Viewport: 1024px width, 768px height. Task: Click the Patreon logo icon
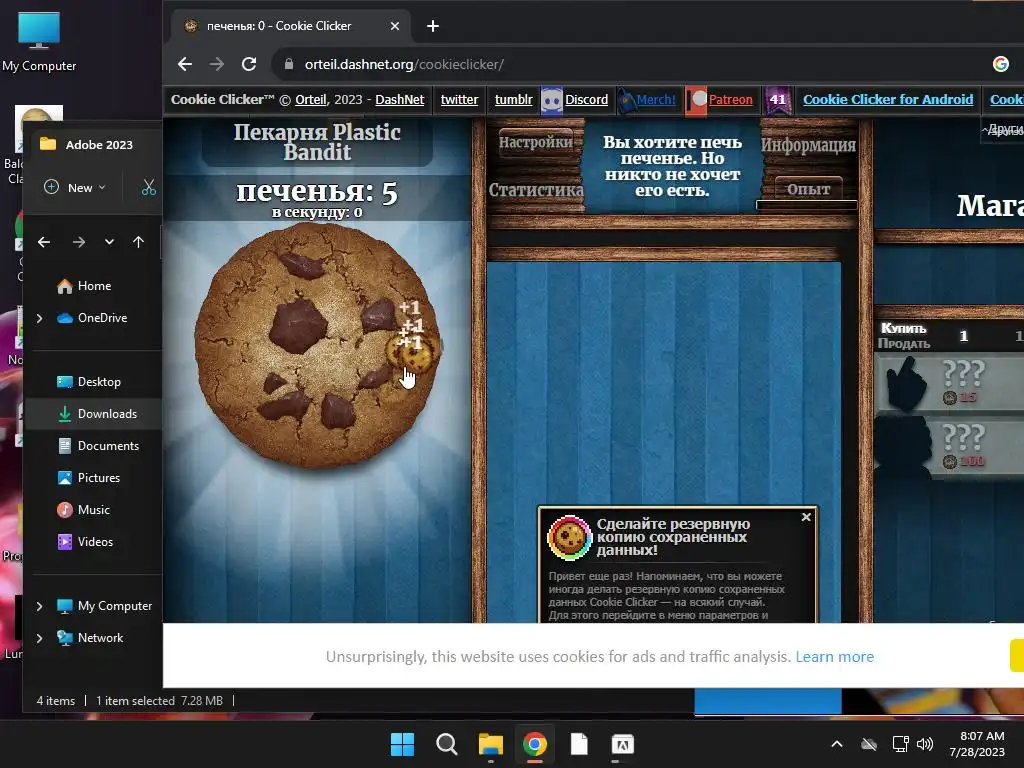[696, 101]
